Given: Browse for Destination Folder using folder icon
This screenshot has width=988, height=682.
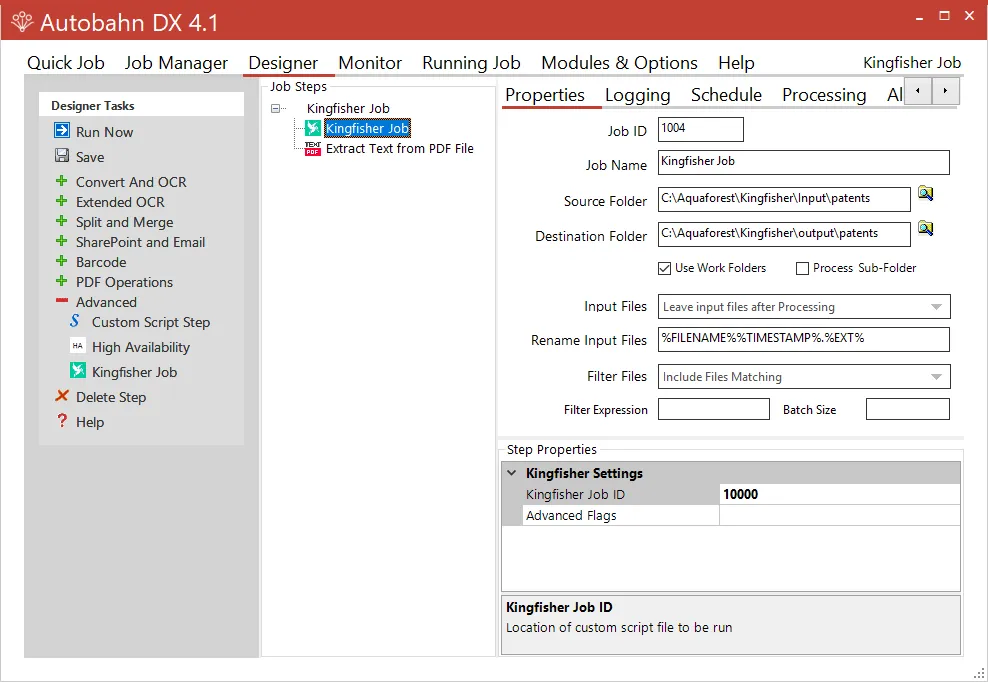Looking at the screenshot, I should point(925,229).
